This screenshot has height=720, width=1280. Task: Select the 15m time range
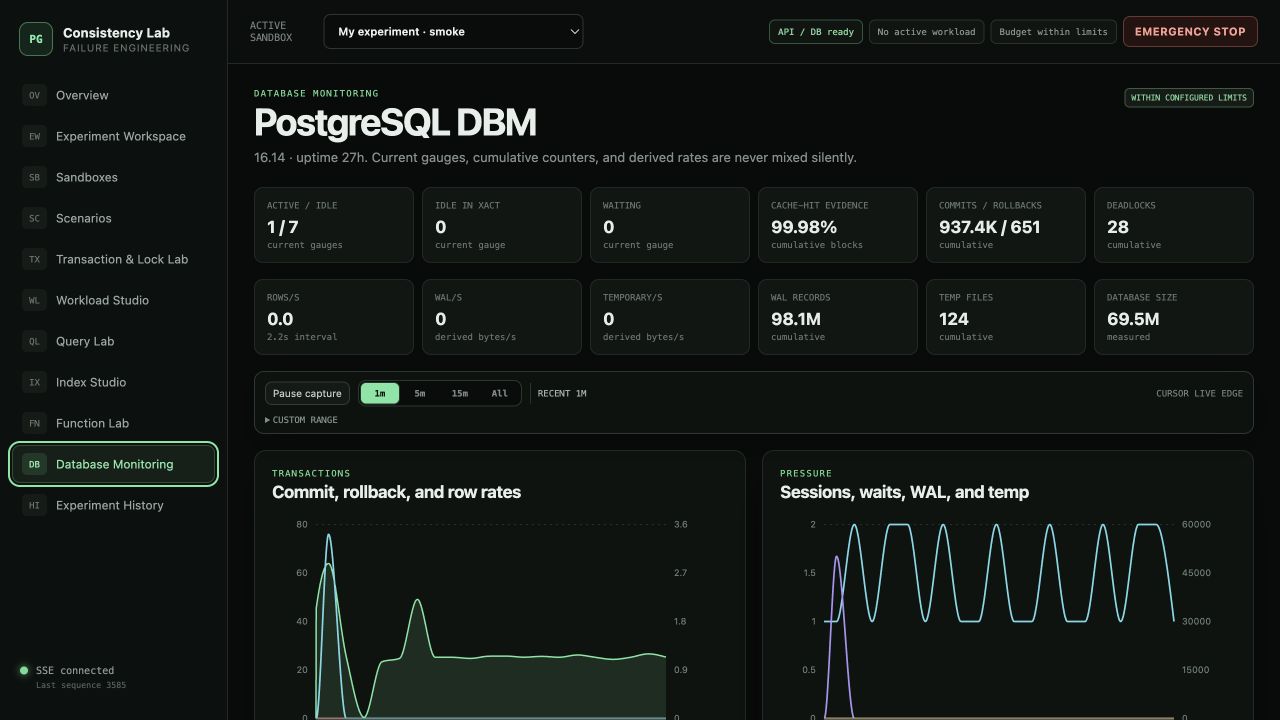point(460,393)
